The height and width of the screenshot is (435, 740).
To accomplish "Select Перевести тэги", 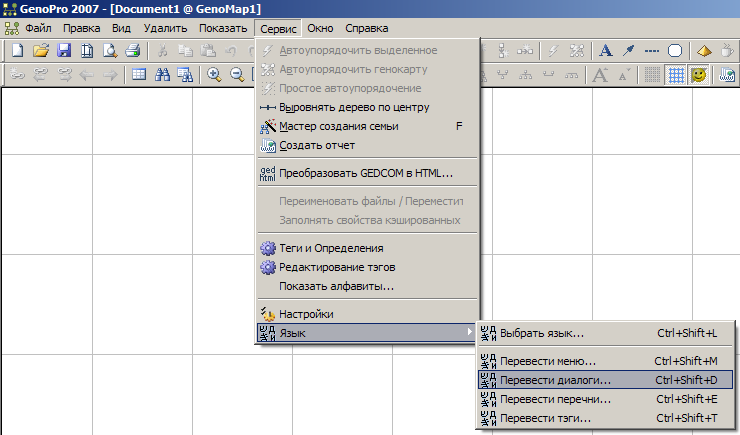I will coord(605,418).
